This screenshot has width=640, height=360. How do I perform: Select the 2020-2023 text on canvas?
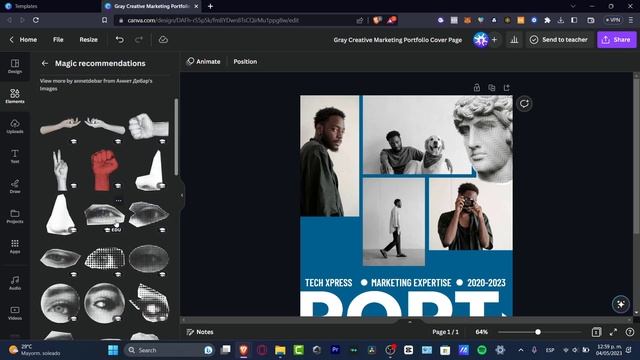pos(487,282)
